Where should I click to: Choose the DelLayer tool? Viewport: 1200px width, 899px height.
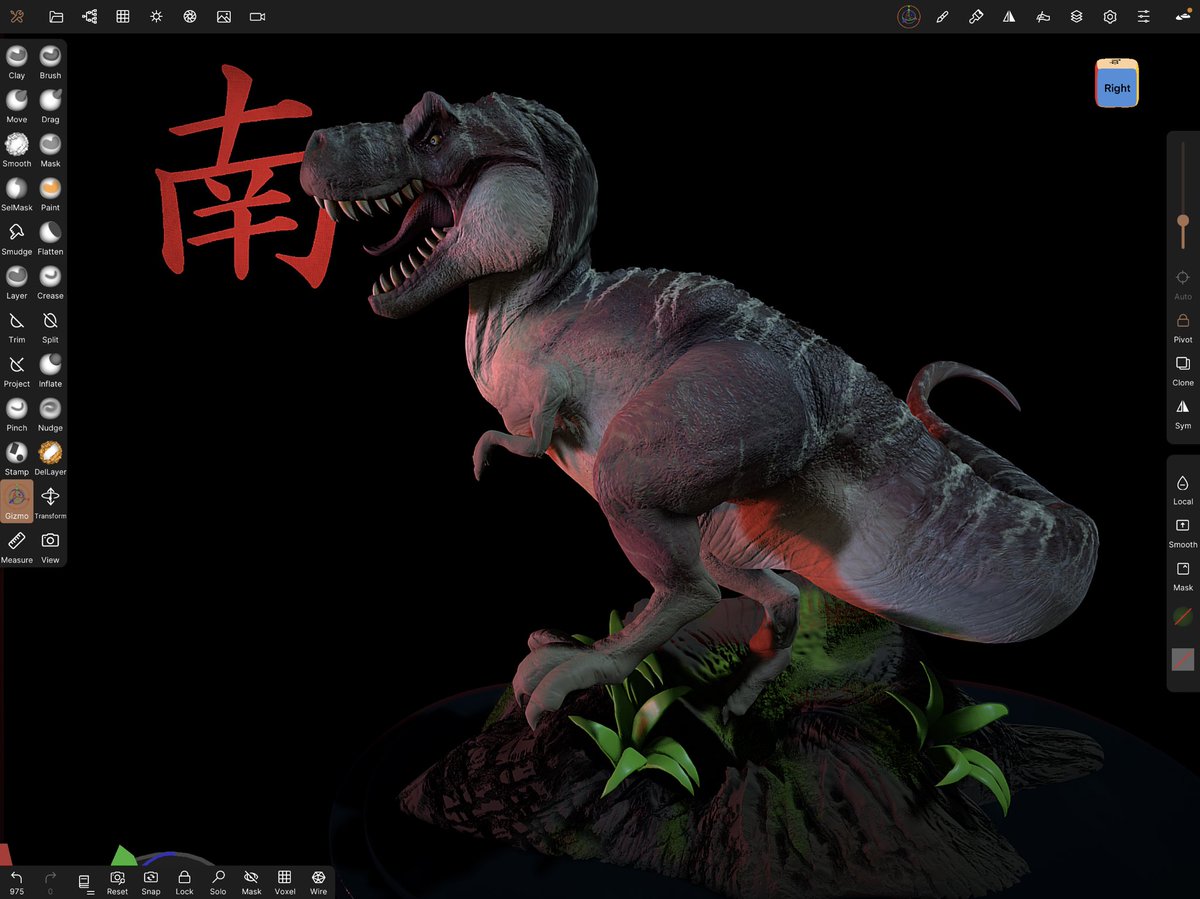click(50, 457)
